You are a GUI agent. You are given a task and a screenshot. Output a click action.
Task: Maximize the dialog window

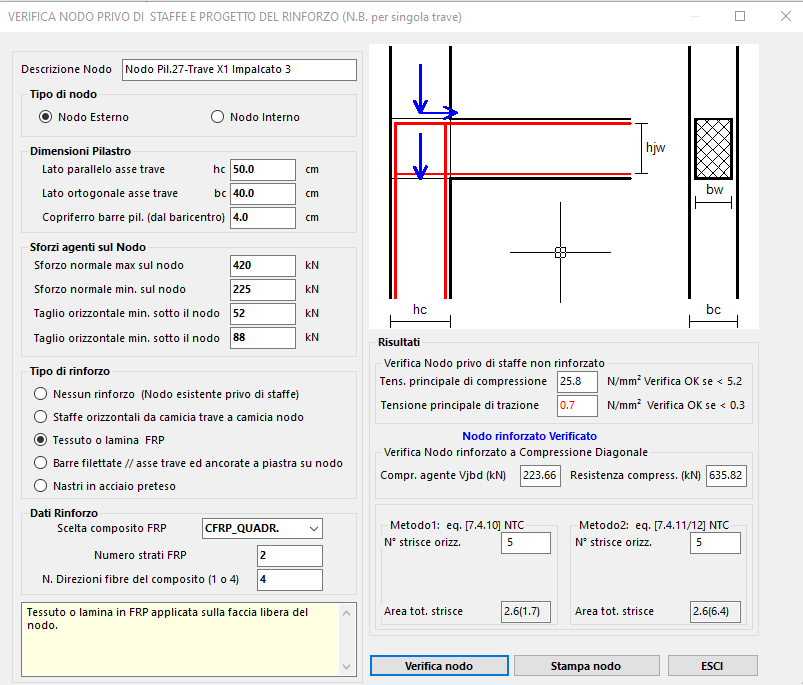point(740,16)
